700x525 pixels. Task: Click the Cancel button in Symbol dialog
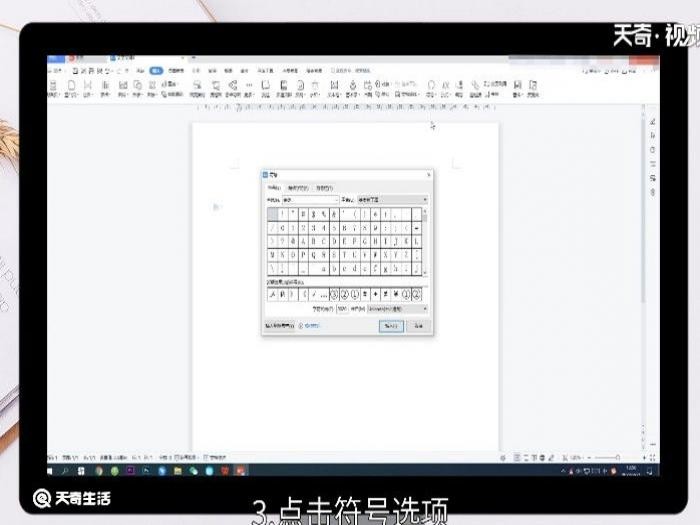point(418,326)
